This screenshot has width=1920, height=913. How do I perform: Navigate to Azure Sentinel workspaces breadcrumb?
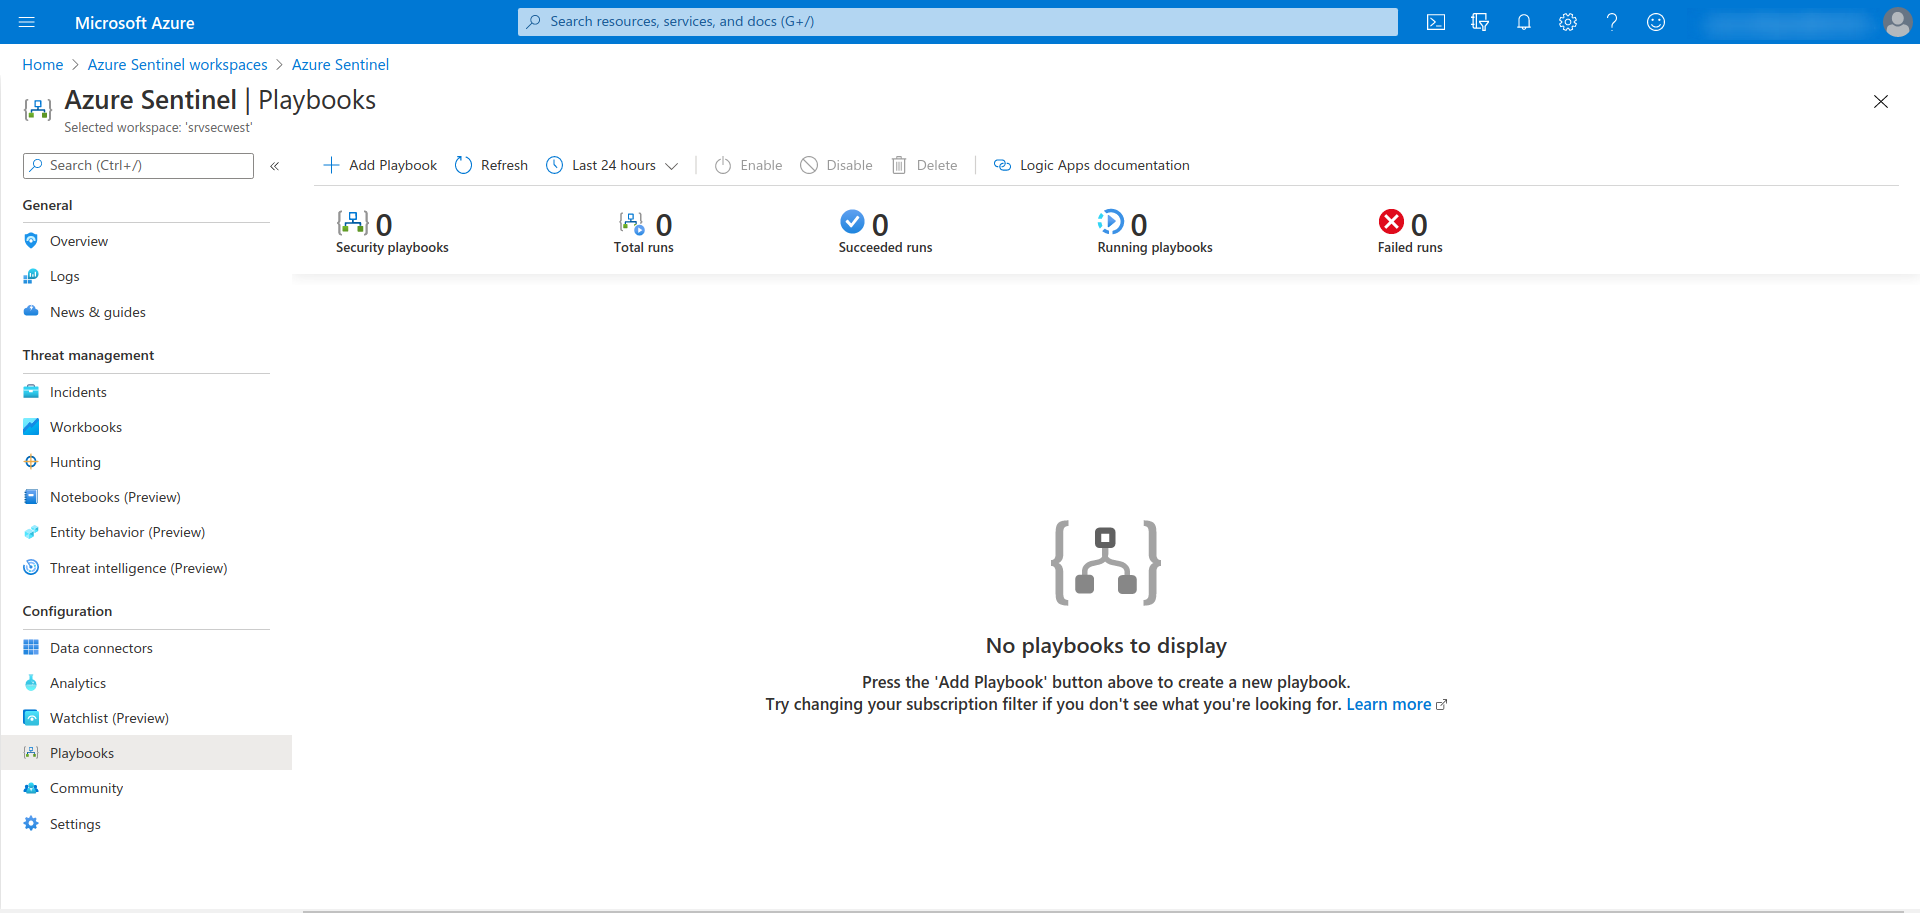(x=177, y=65)
